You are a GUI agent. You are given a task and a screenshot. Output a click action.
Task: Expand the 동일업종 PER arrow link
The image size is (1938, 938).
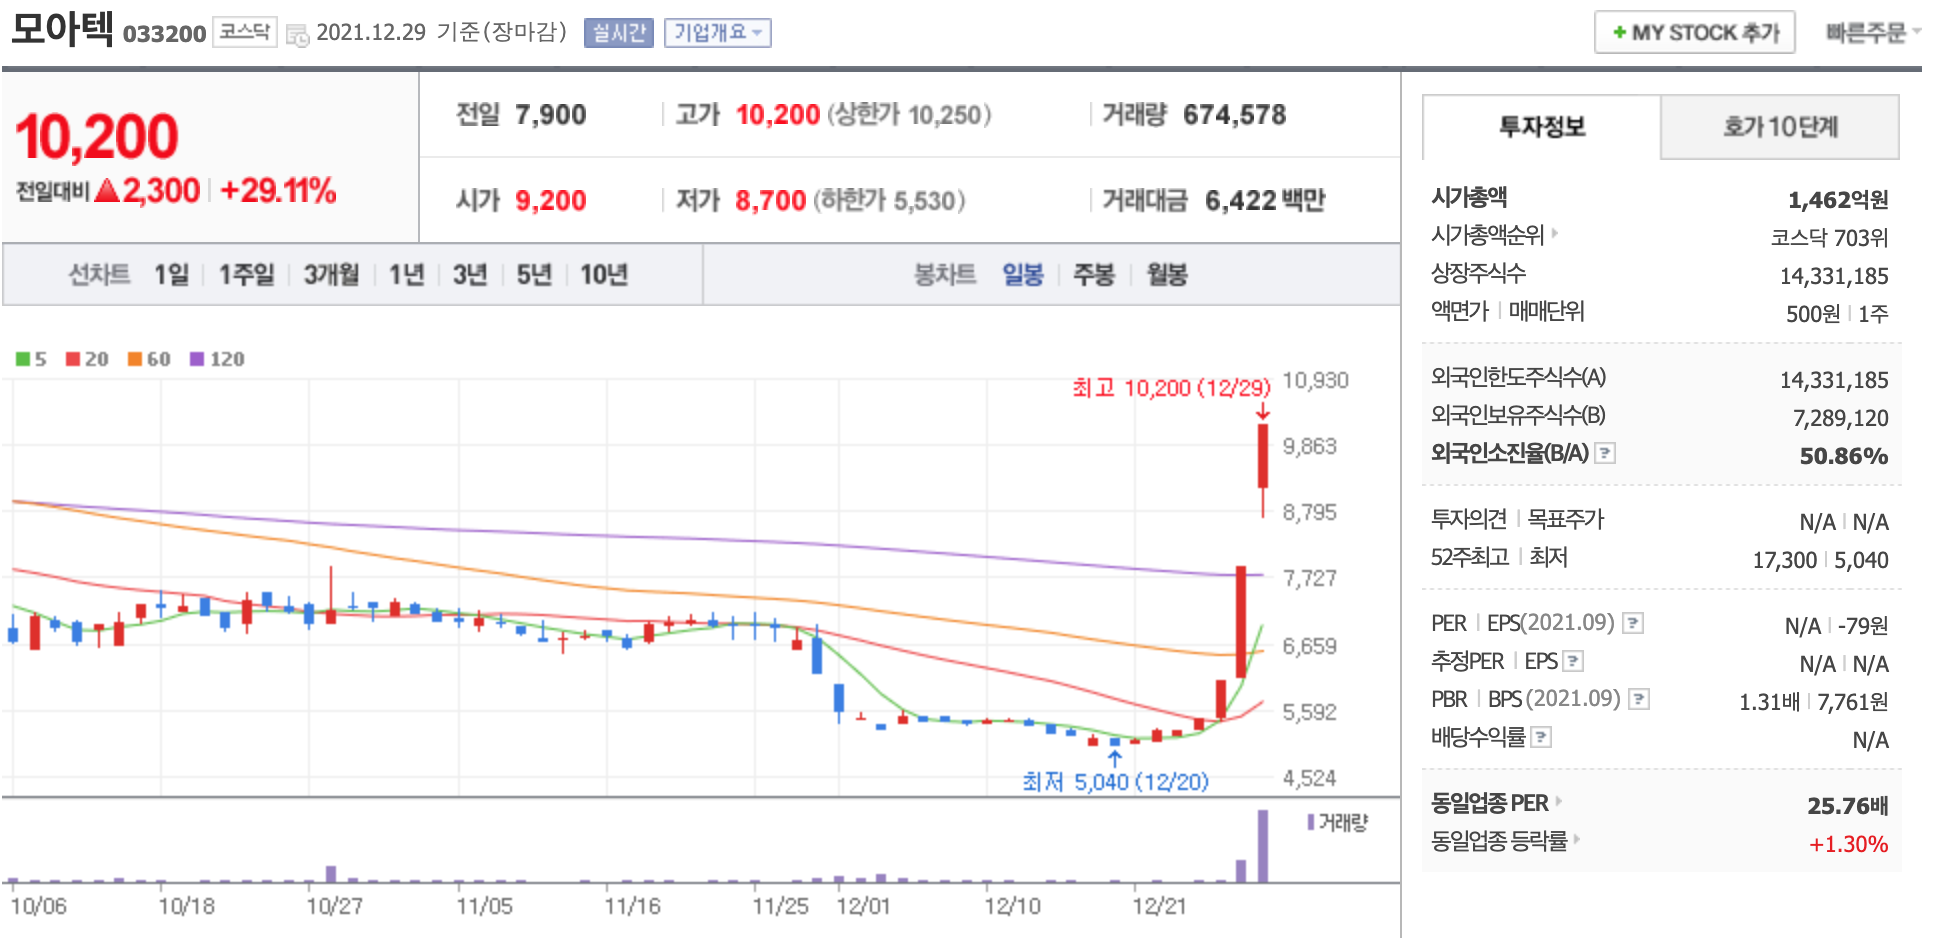point(1558,801)
